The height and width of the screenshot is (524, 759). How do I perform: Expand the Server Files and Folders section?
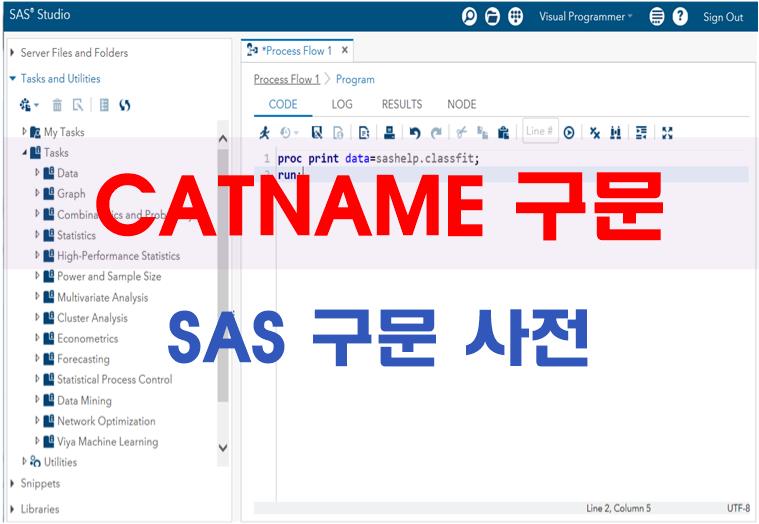[13, 52]
